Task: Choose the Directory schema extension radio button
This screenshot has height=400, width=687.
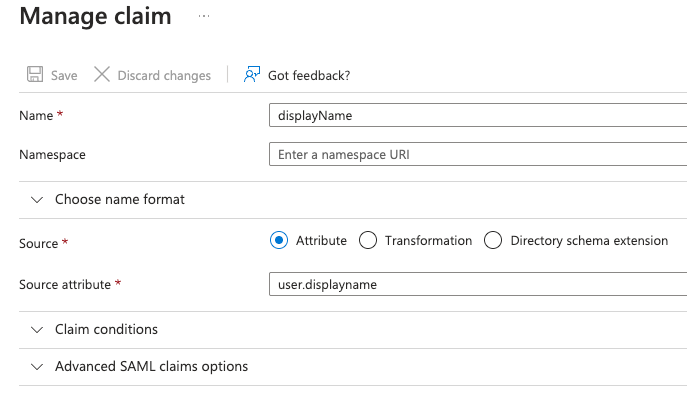Action: [493, 240]
